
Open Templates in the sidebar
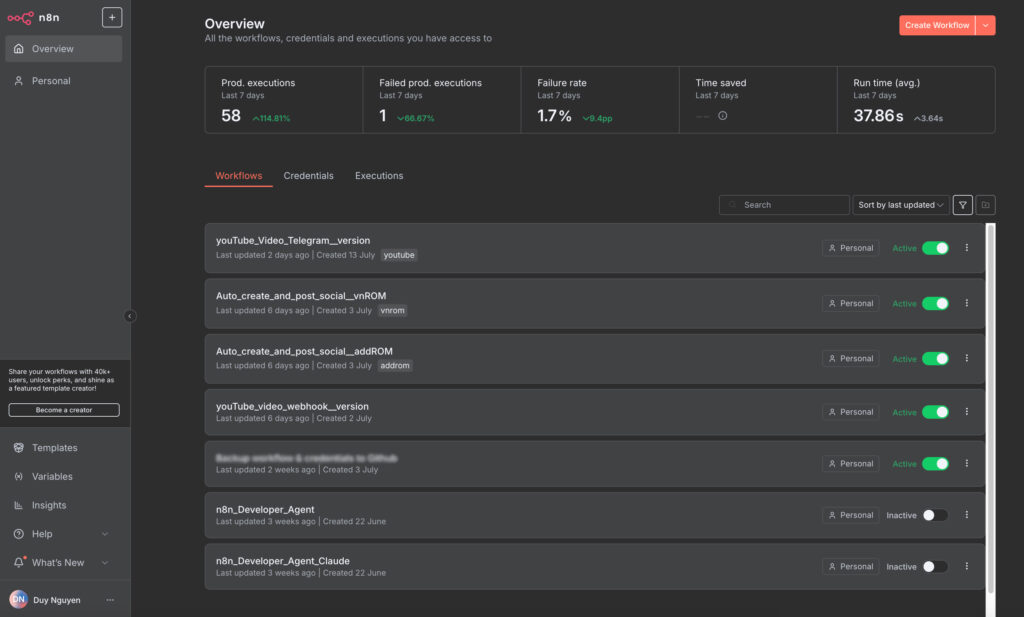pos(63,448)
